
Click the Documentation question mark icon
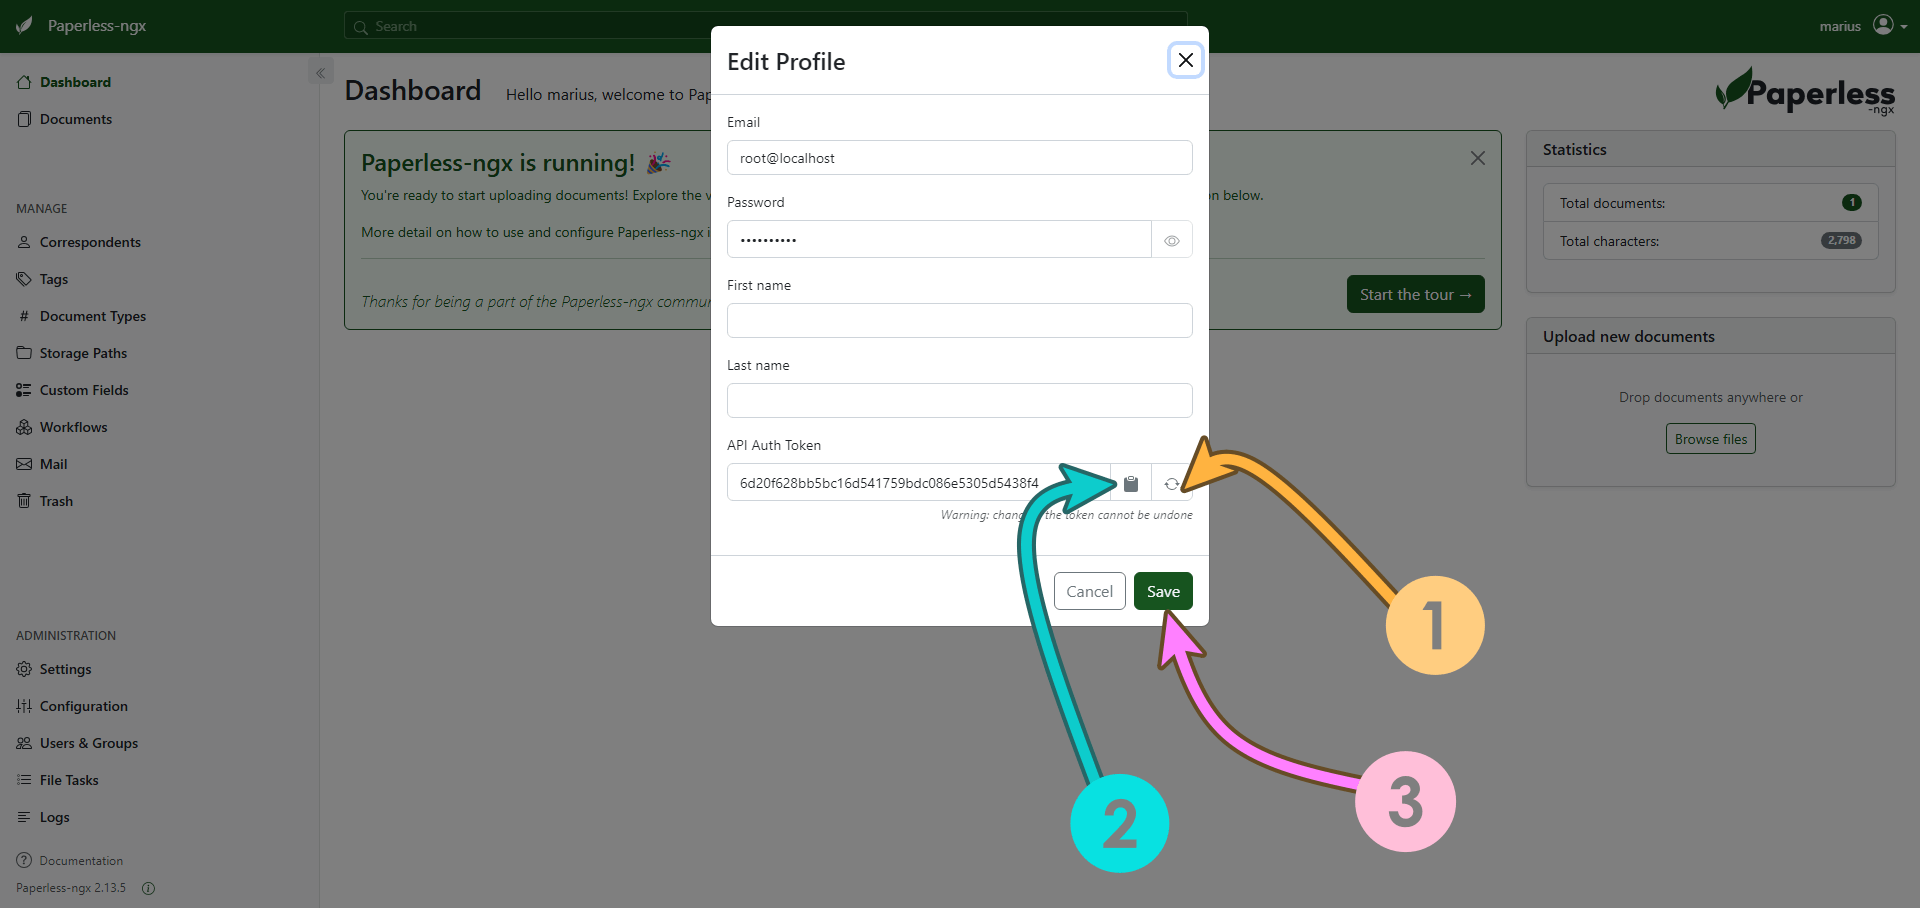coord(24,860)
